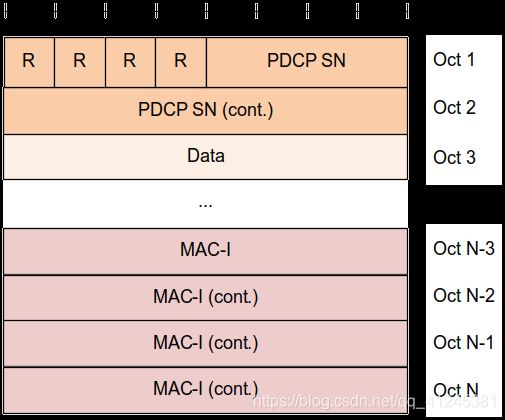Click the Oct N label

[456, 390]
